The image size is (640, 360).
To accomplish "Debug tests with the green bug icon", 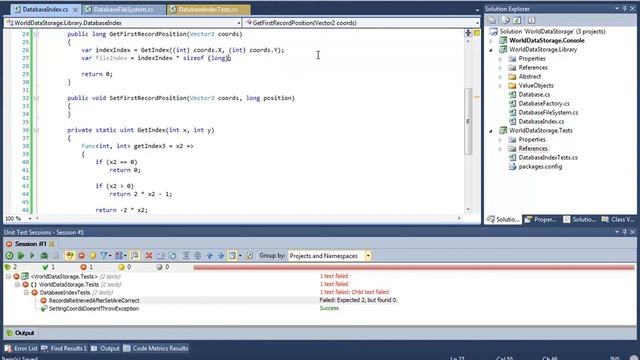I will coord(44,256).
